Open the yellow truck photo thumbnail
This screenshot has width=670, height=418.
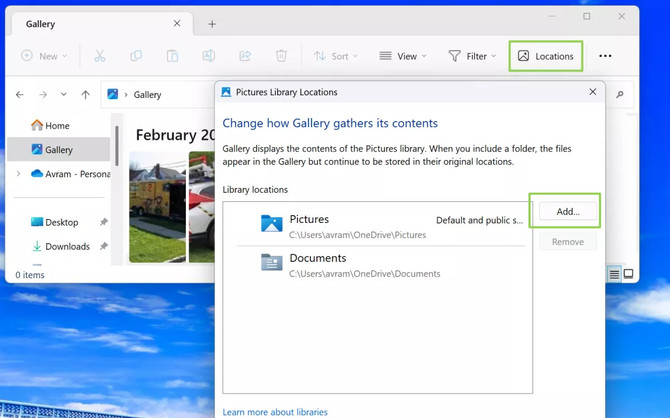[158, 207]
